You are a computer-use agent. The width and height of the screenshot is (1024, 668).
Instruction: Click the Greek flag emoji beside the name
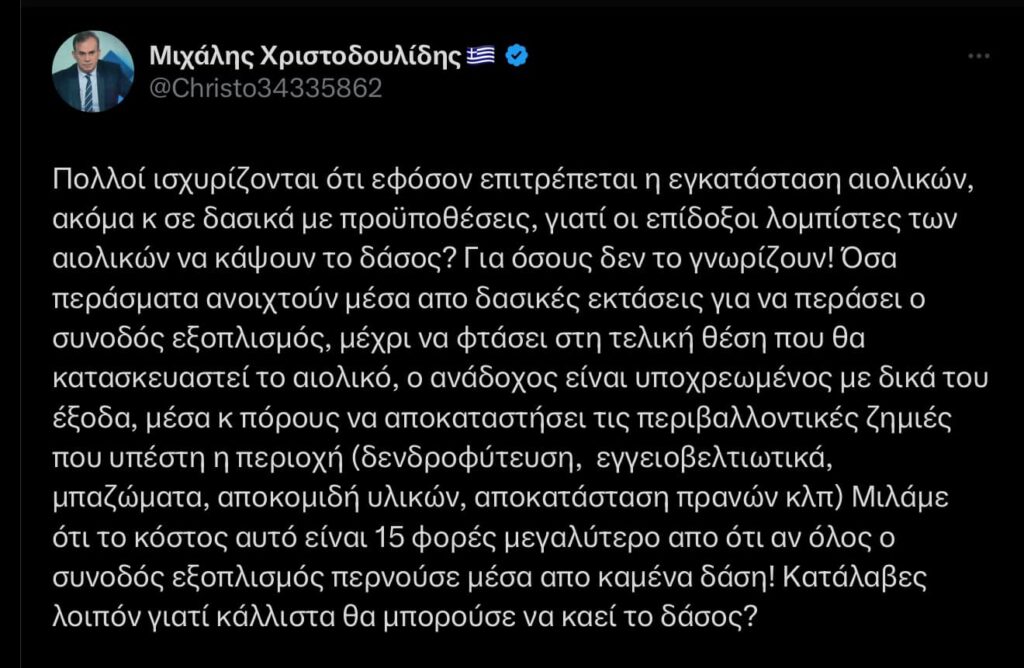coord(480,55)
